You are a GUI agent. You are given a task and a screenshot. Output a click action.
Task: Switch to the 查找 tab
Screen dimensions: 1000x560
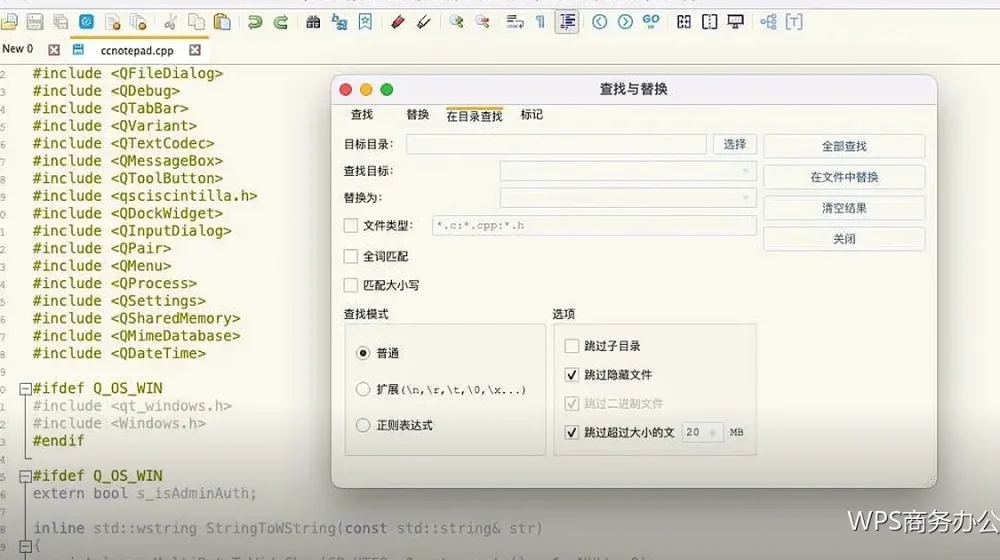(362, 114)
